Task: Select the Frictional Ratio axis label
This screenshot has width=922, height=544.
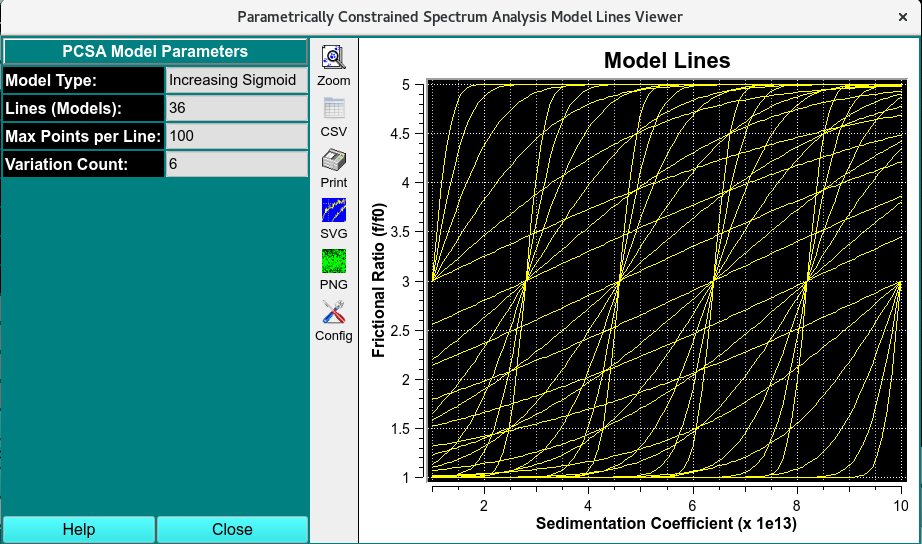Action: click(x=379, y=280)
